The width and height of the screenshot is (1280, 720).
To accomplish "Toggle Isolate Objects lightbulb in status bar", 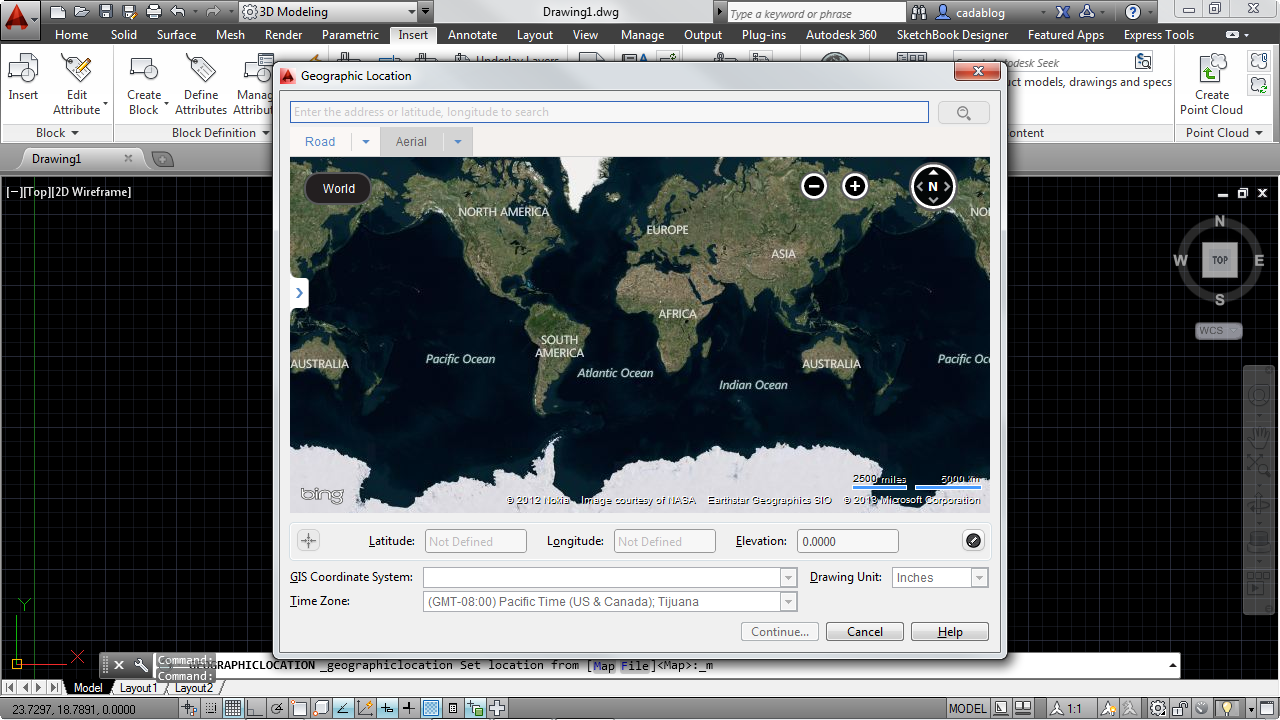I will [x=1228, y=709].
